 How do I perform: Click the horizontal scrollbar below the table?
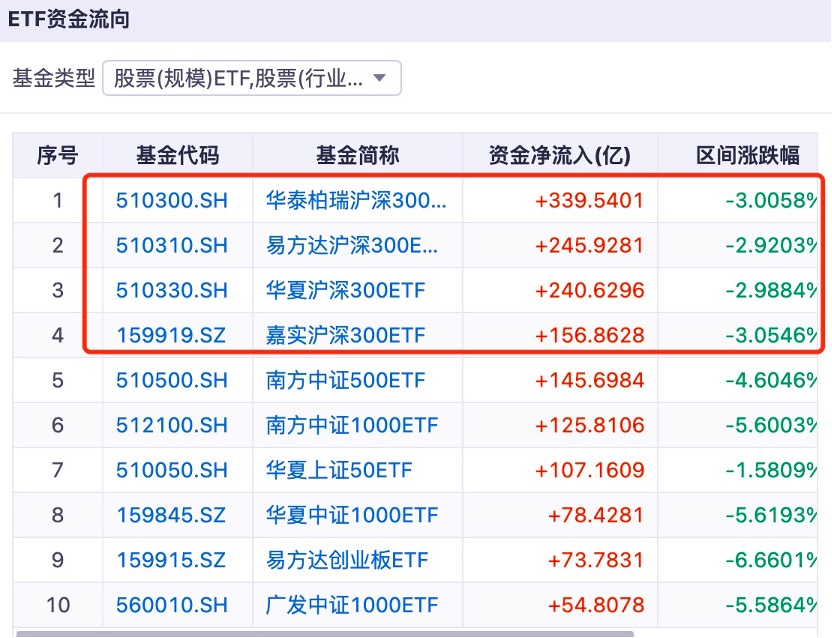coord(325,634)
